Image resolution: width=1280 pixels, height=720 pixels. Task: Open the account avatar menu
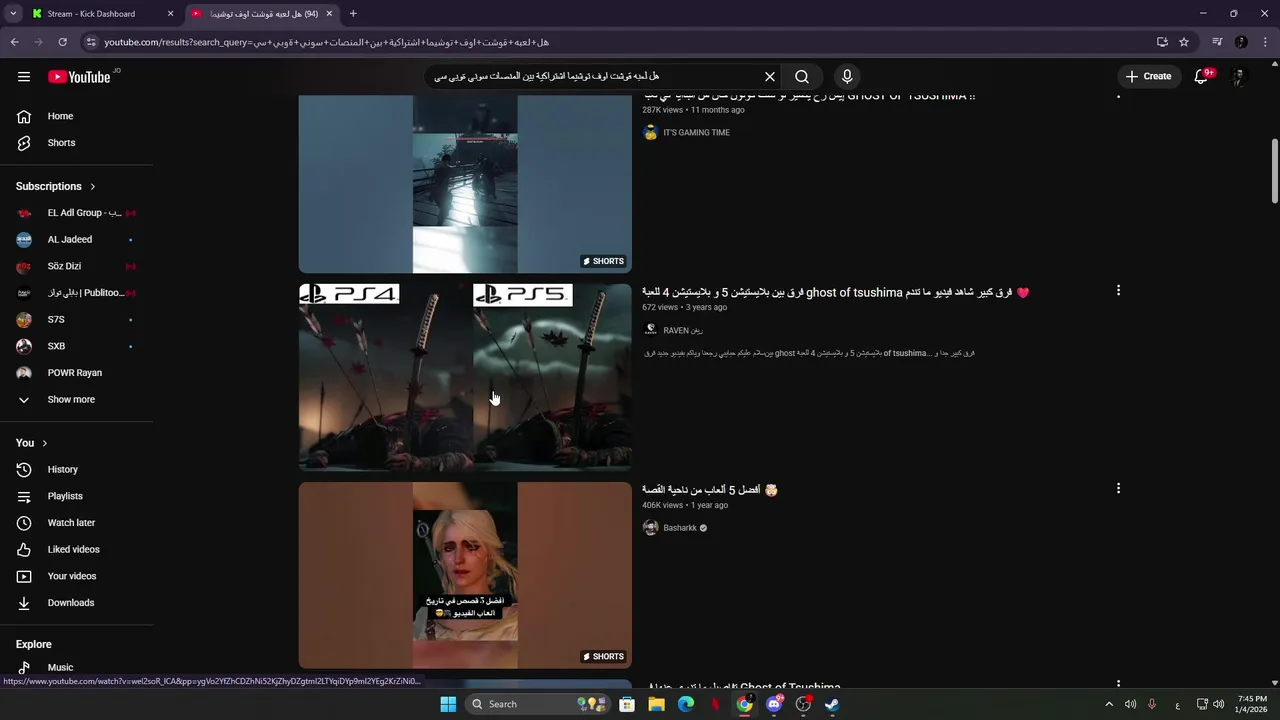[x=1239, y=76]
